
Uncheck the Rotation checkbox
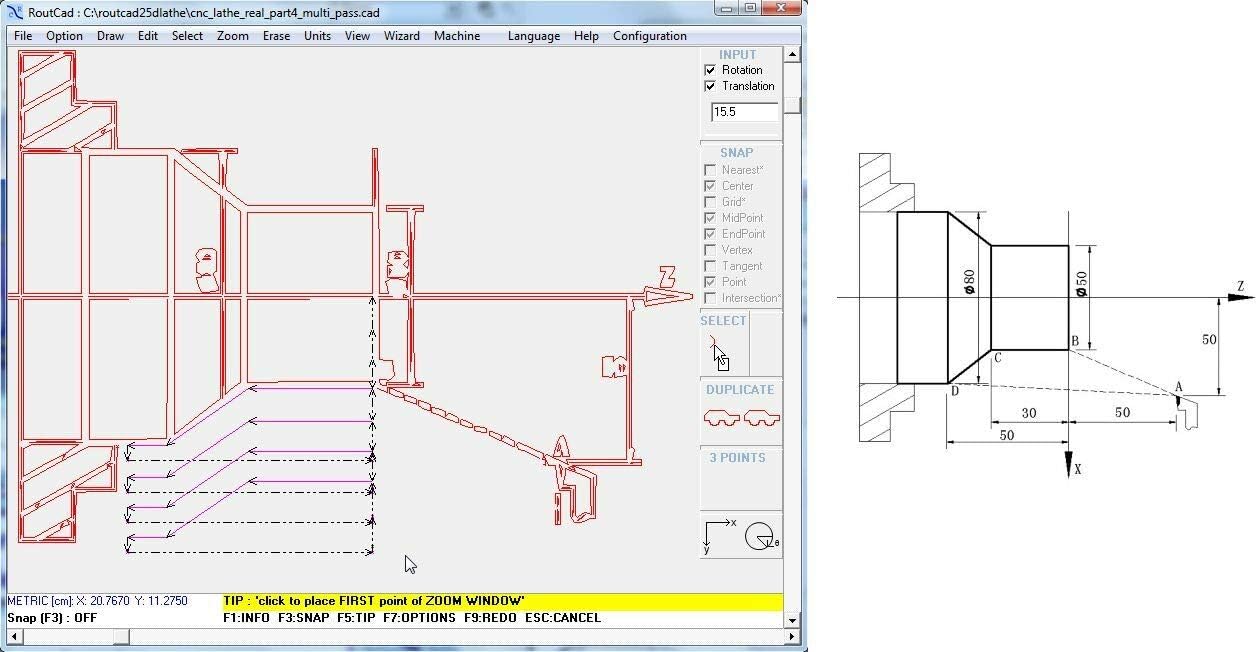(x=710, y=70)
